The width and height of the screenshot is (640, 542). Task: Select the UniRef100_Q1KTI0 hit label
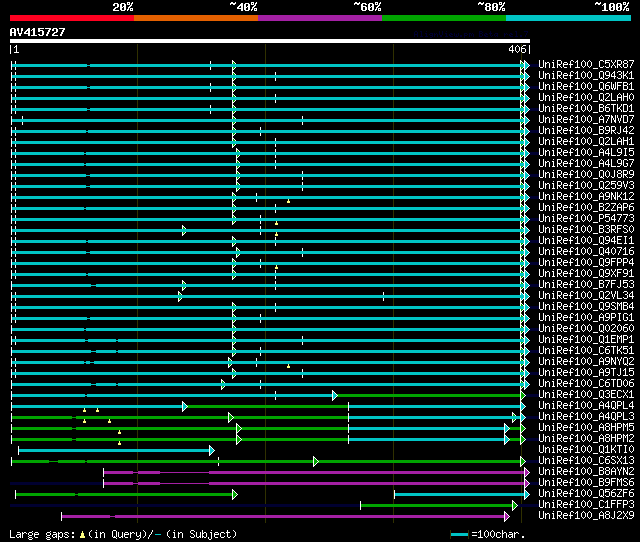tap(586, 450)
